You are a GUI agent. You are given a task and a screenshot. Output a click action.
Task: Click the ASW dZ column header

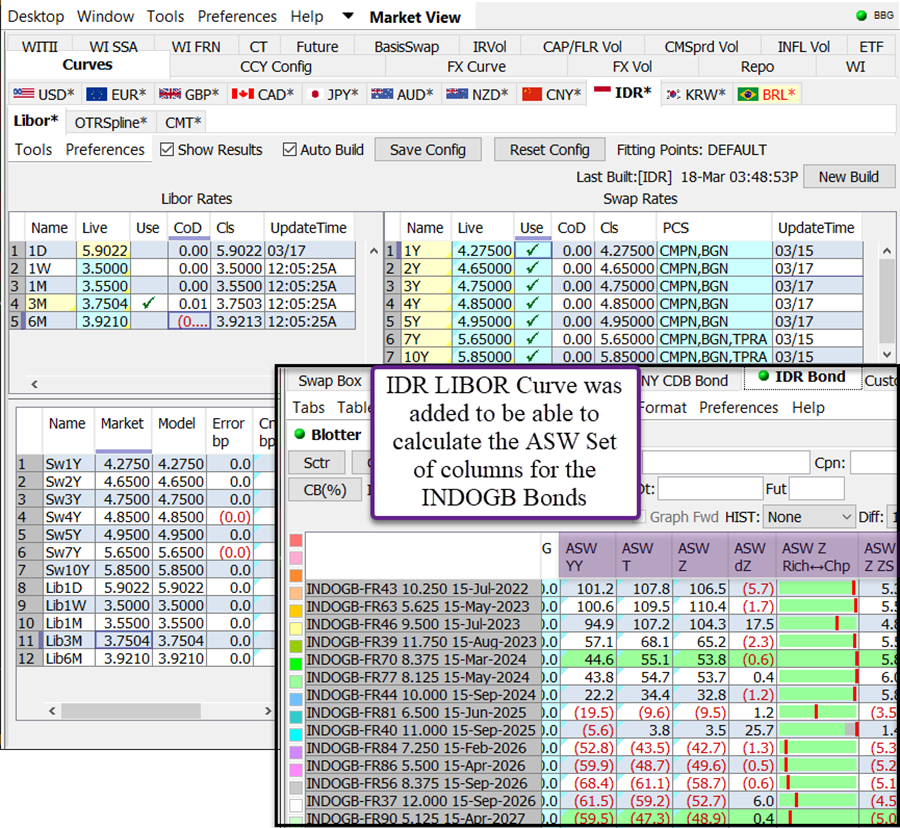click(x=751, y=557)
